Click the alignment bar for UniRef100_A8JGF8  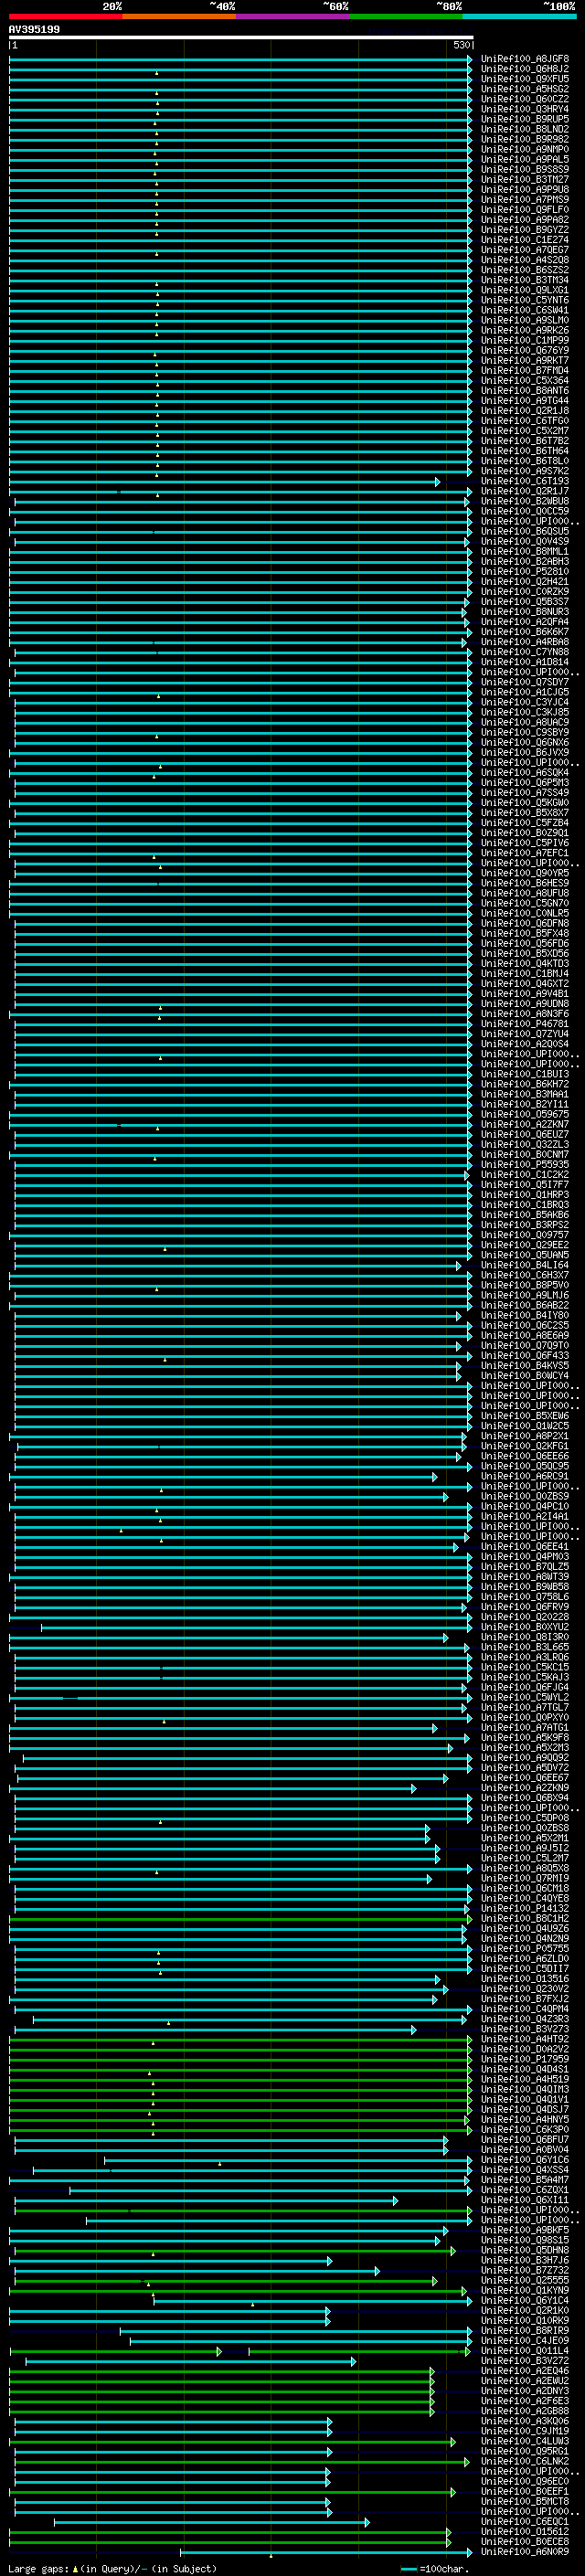240,59
